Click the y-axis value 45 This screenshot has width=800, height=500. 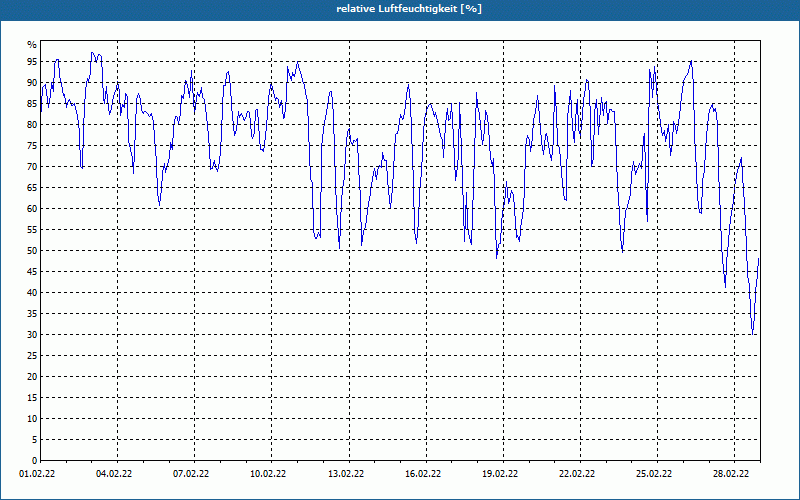pyautogui.click(x=32, y=271)
